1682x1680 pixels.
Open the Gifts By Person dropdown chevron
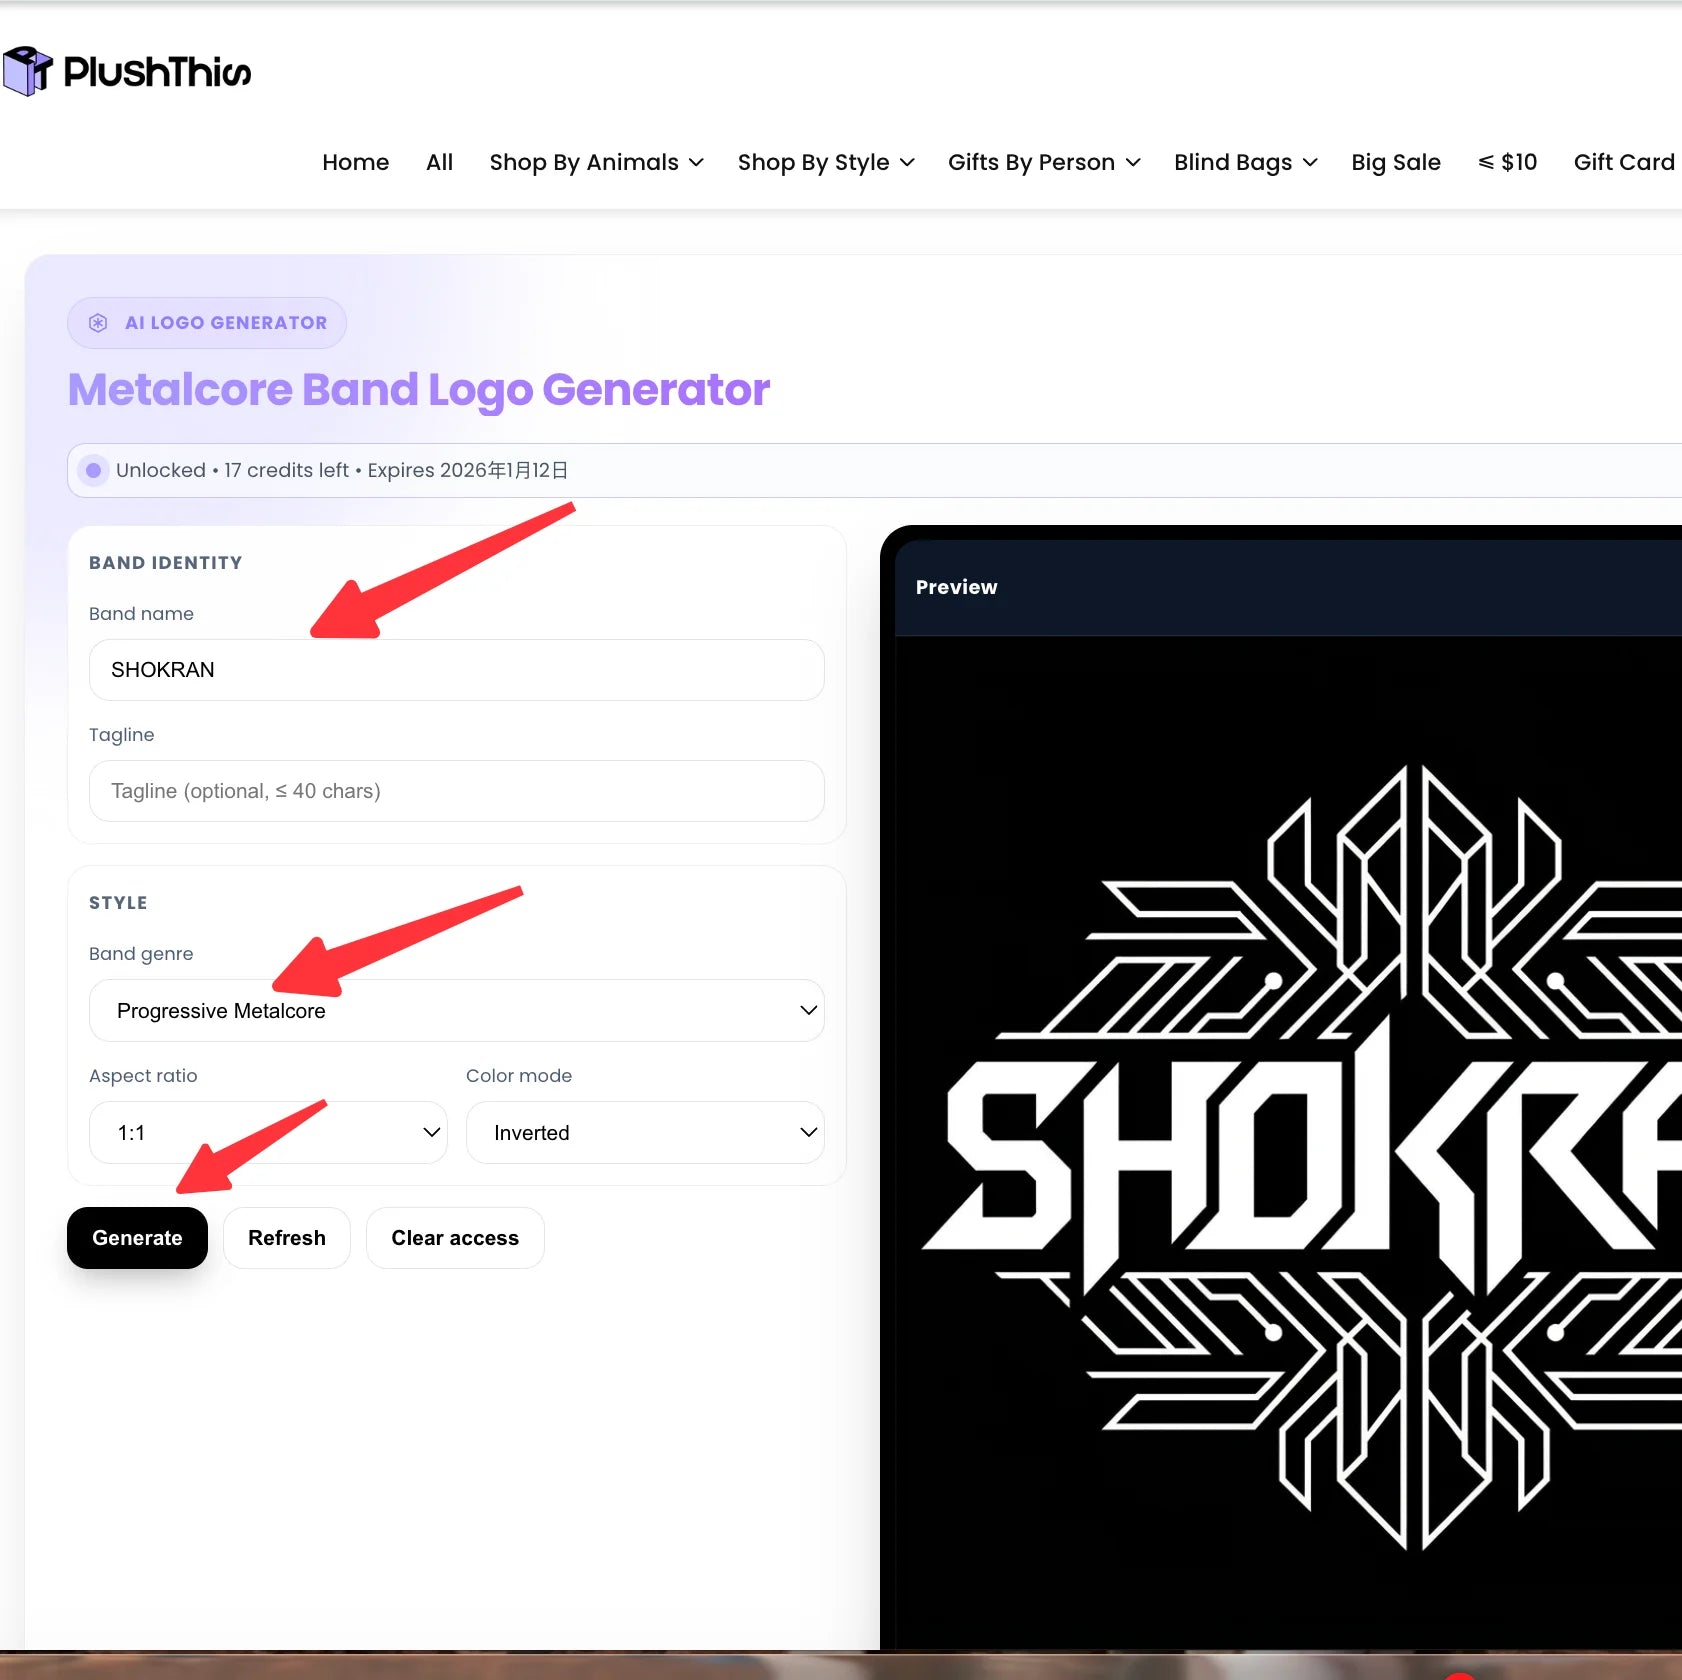pos(1133,163)
